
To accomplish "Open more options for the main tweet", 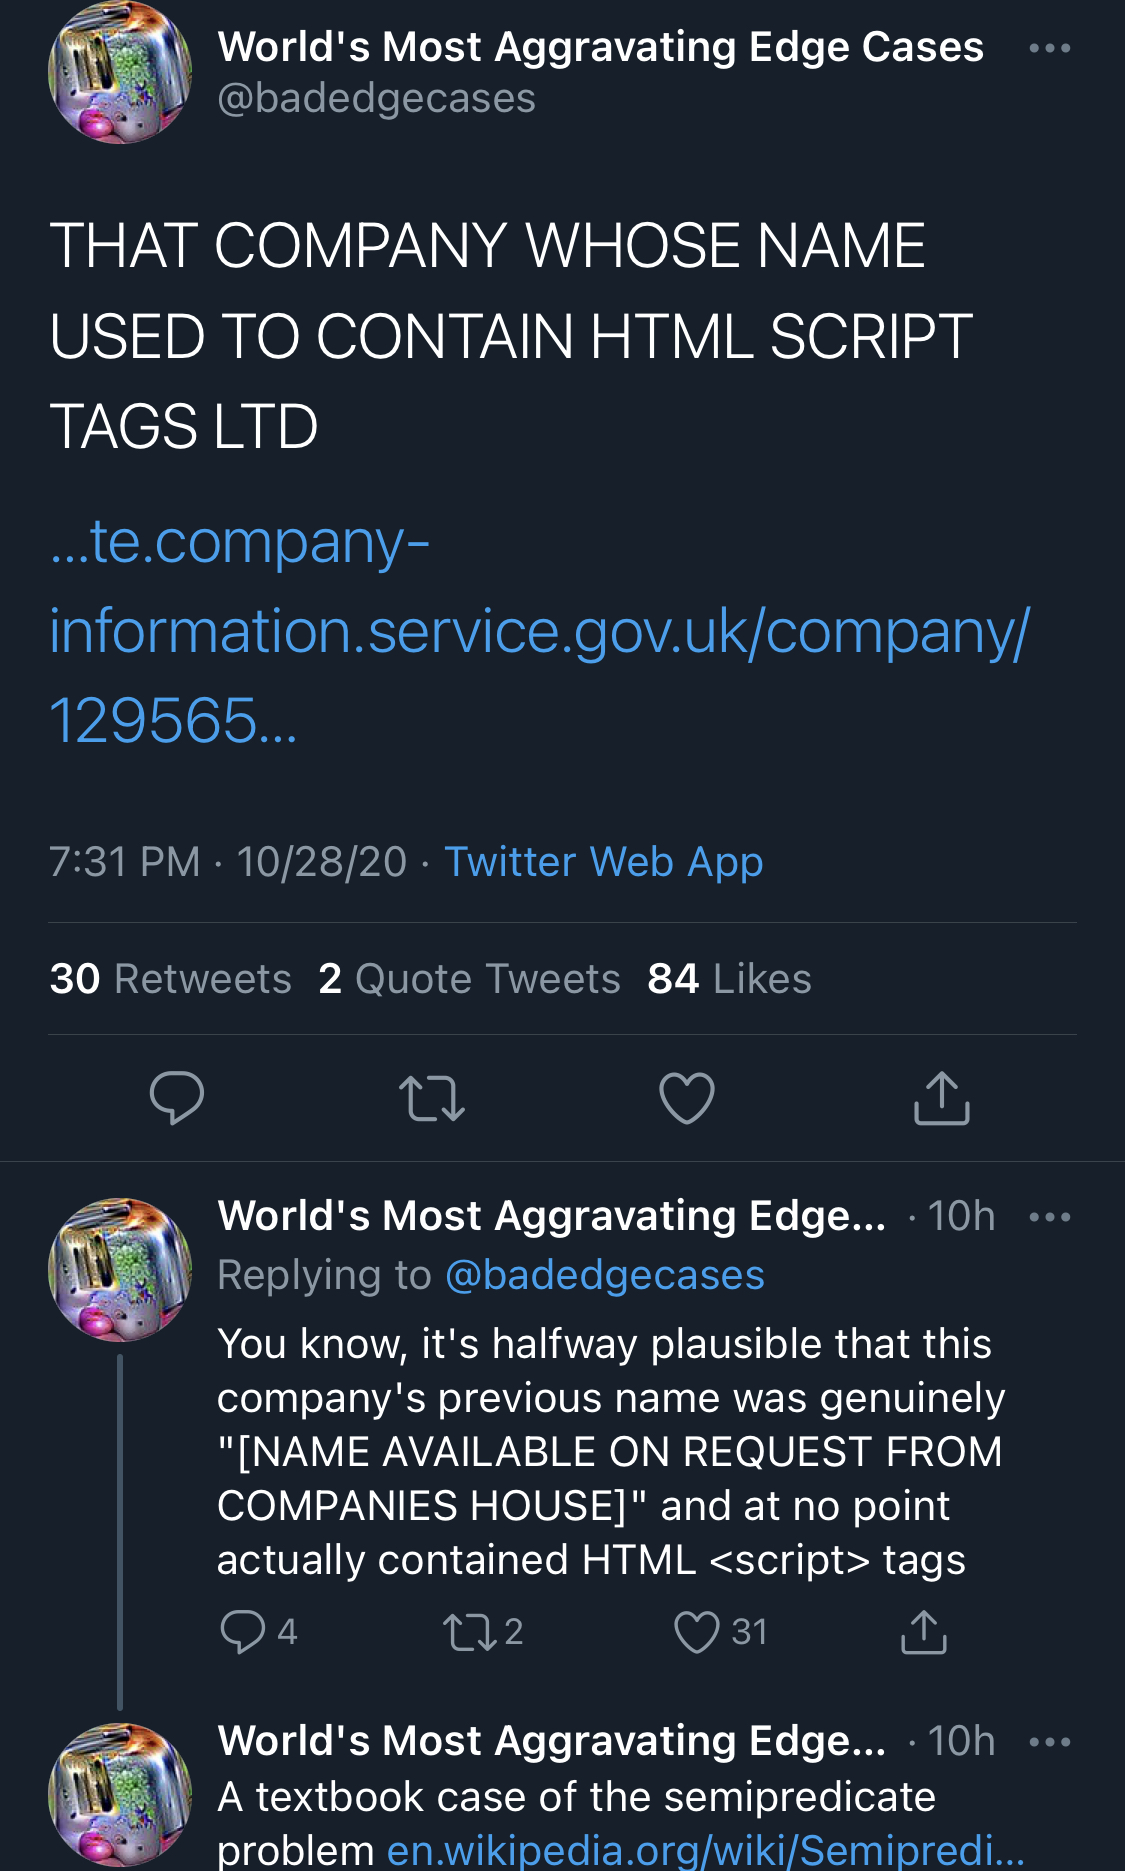I will pos(1049,48).
